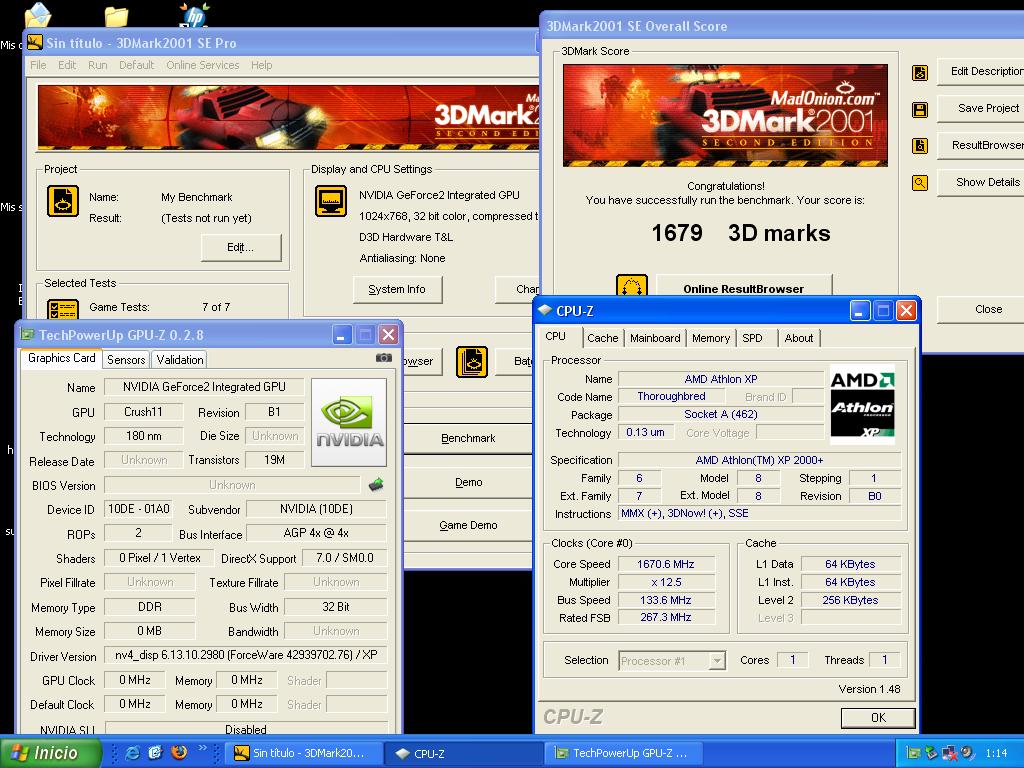Switch to the Validation tab in GPU-Z

(180, 360)
